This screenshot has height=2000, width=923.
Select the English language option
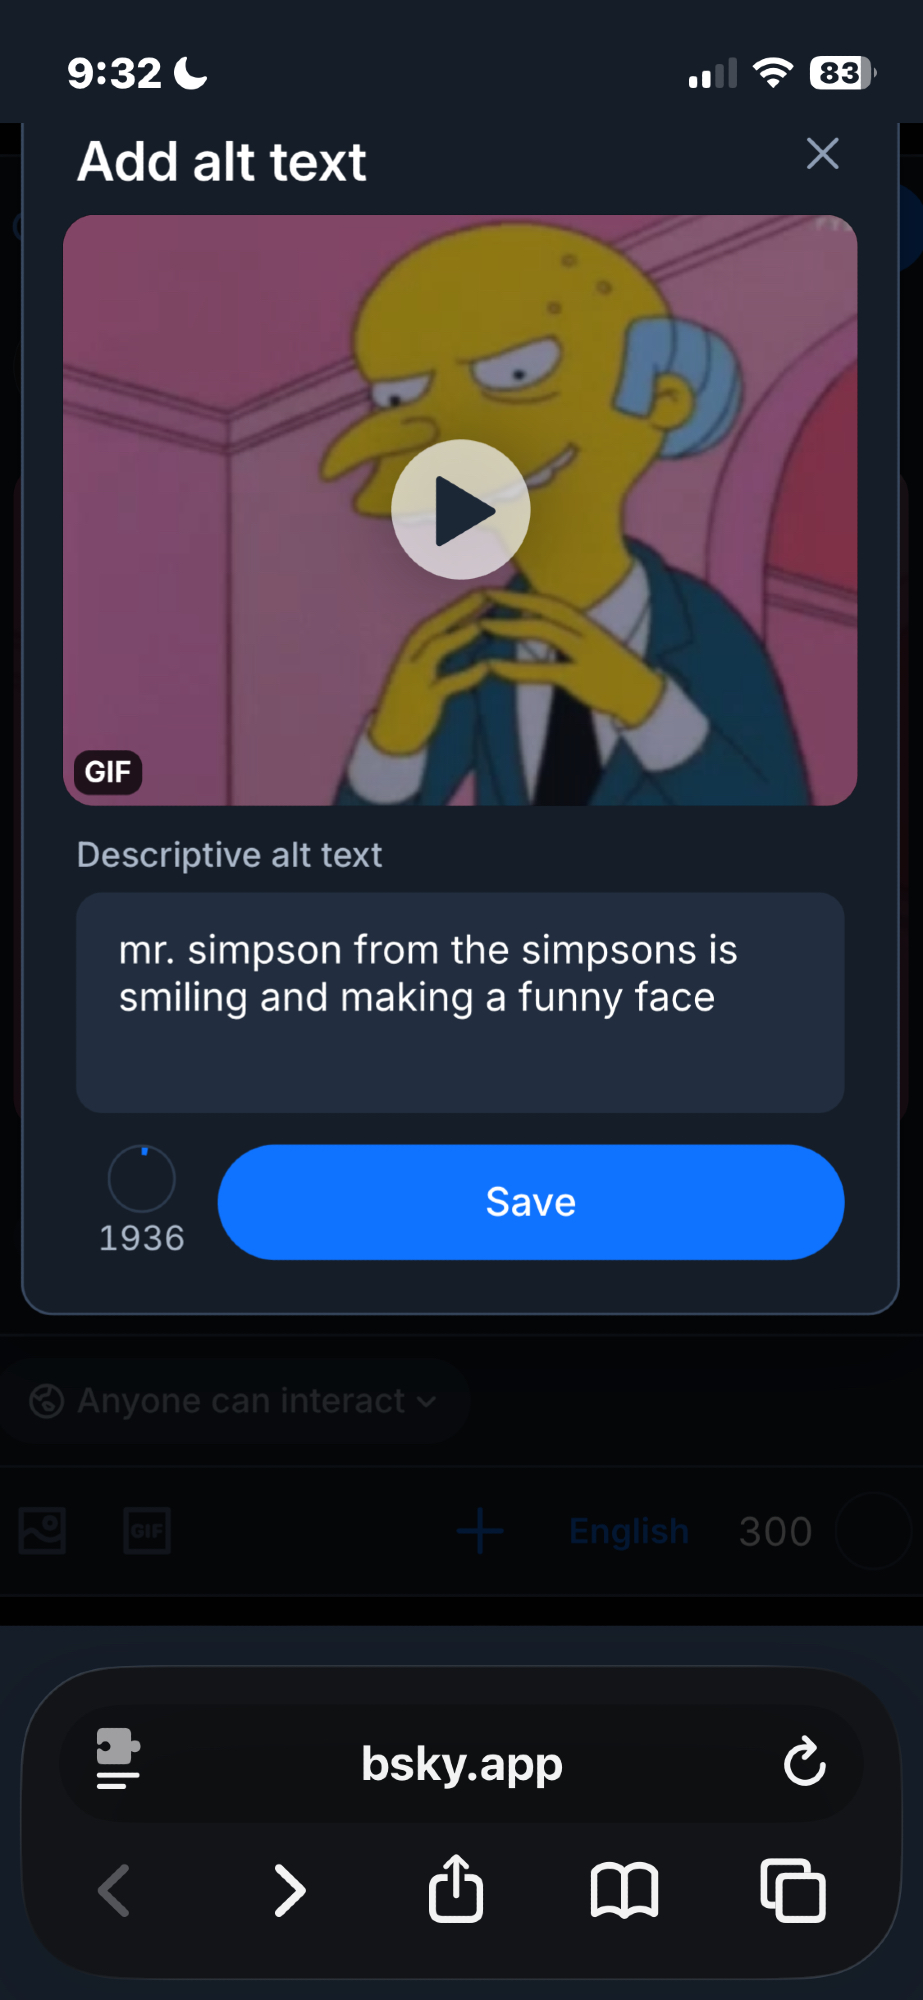629,1531
